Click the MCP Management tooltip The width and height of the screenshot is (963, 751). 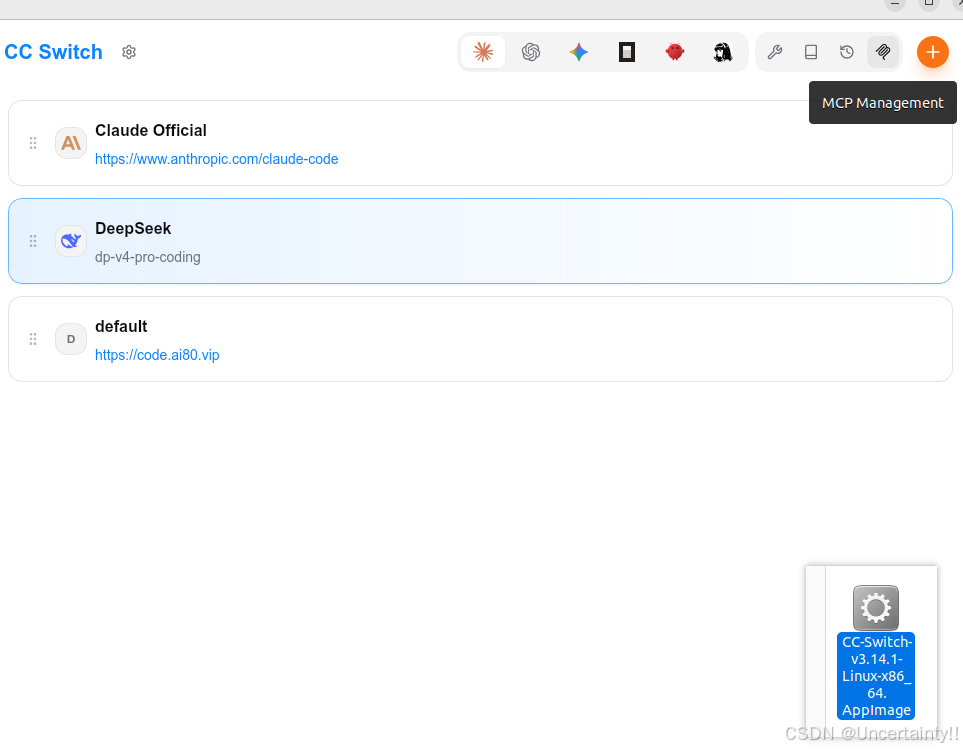pos(883,103)
